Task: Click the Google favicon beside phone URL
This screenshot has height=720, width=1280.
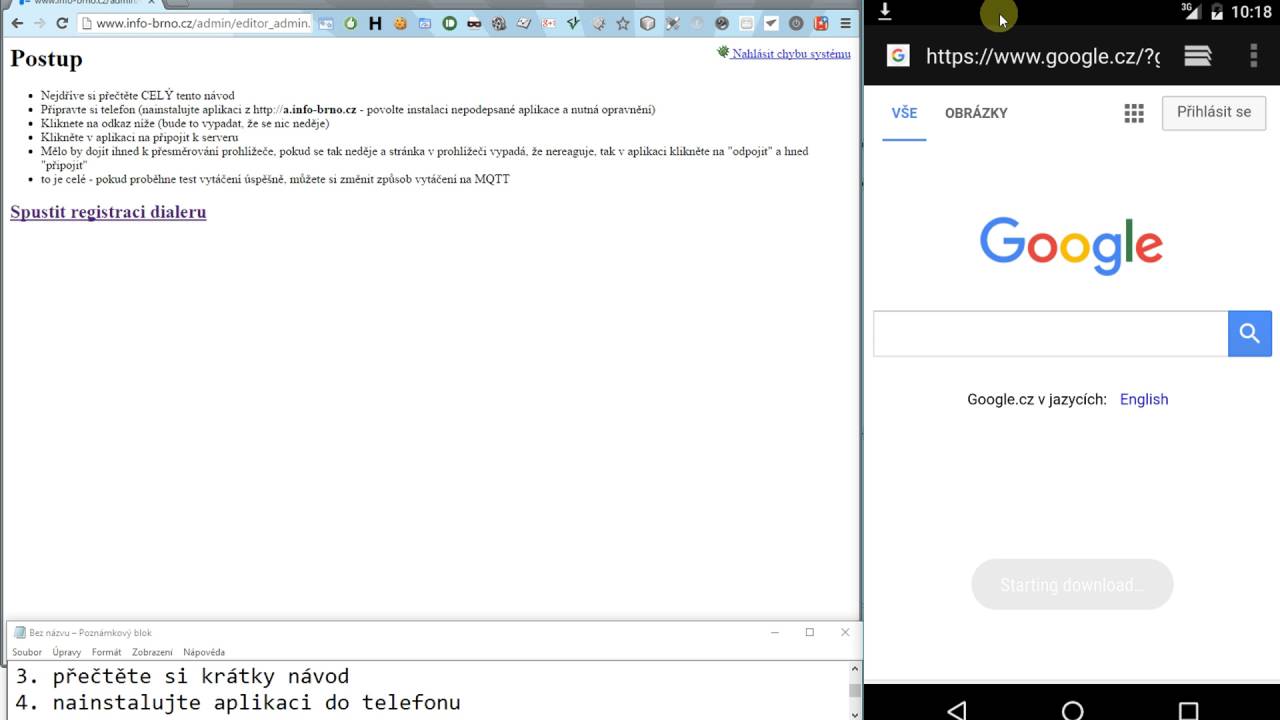Action: 898,56
